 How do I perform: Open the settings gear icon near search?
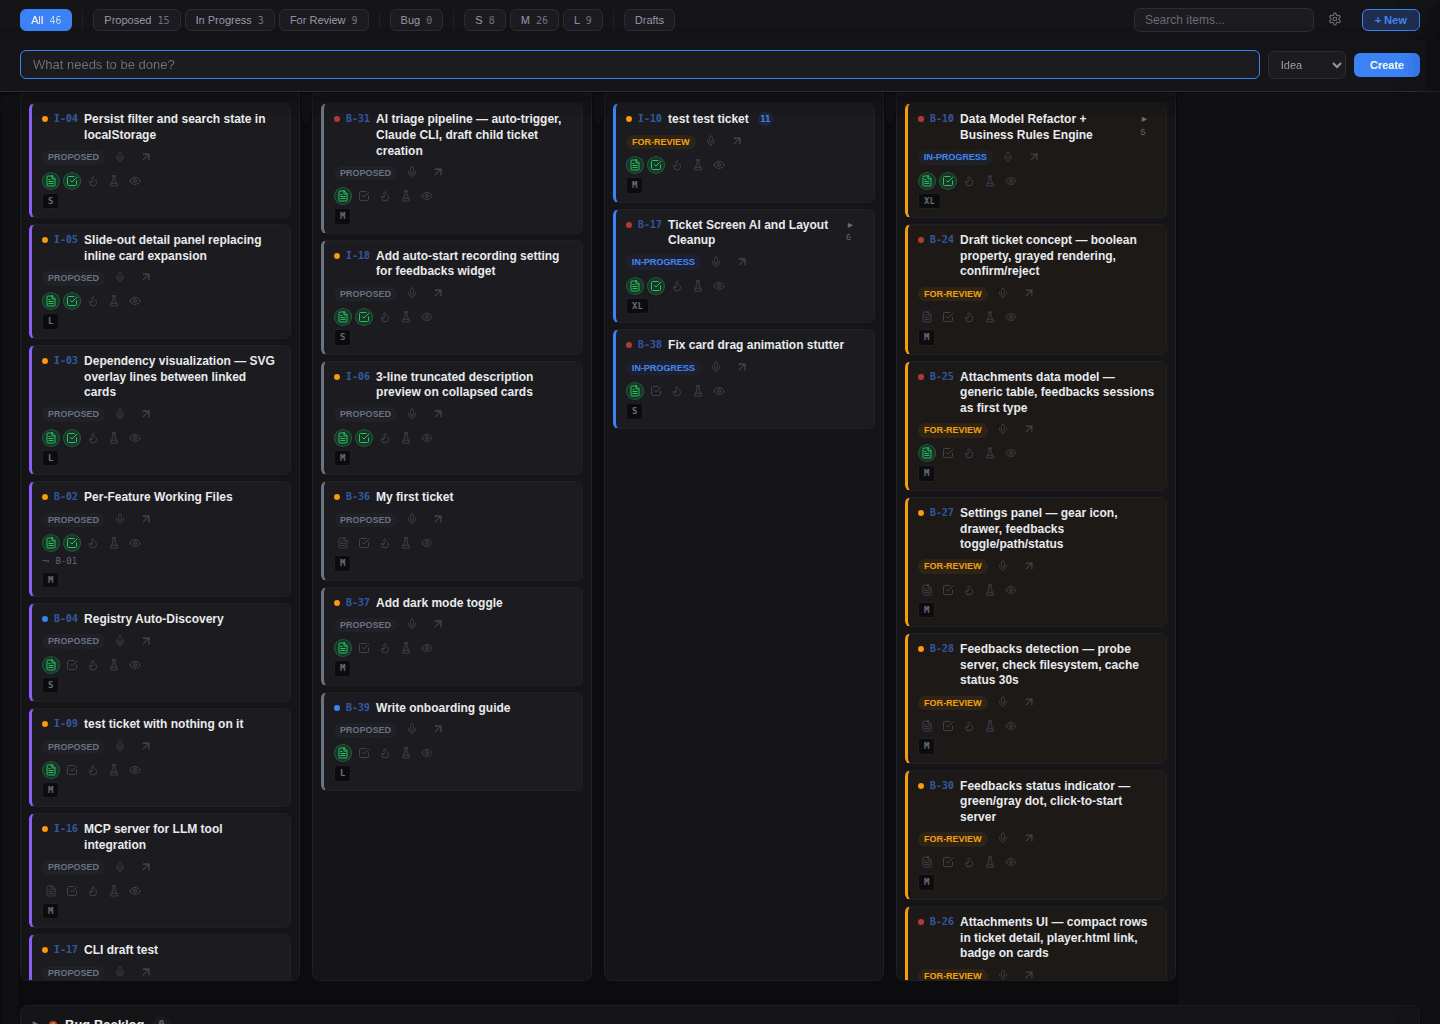tap(1335, 19)
